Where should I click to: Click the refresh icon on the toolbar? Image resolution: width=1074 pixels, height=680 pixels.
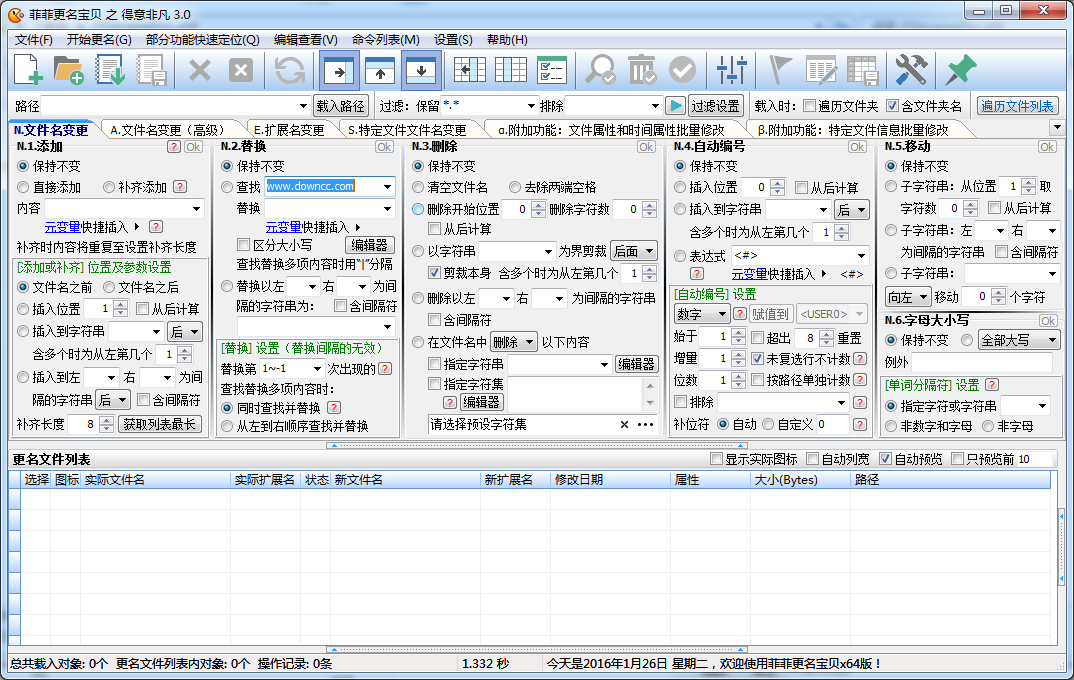click(x=288, y=70)
